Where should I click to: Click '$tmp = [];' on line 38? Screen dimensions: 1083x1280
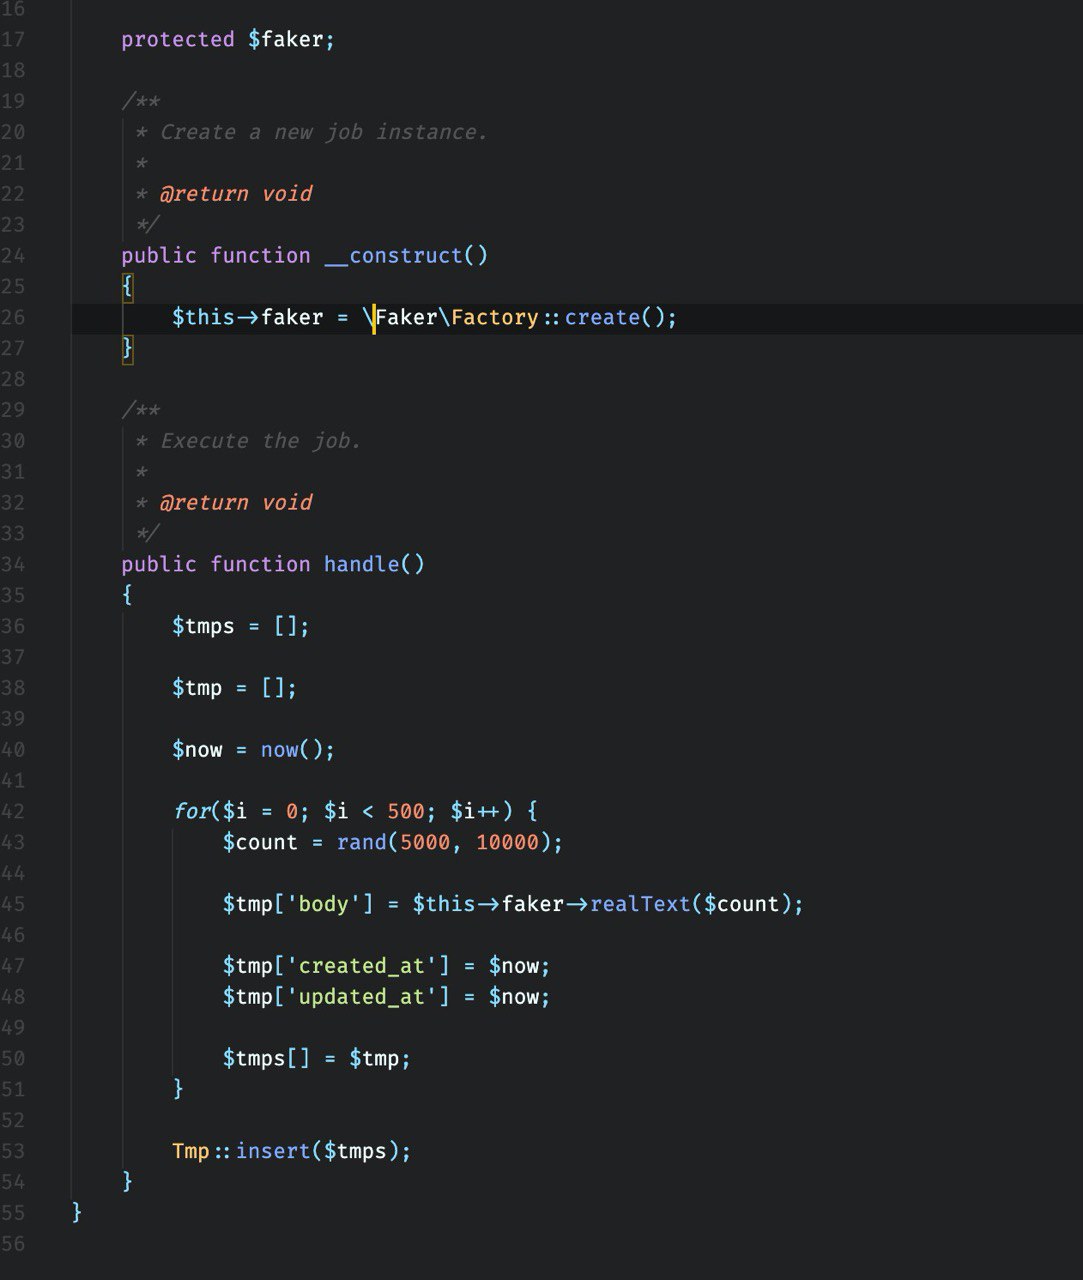(x=235, y=688)
